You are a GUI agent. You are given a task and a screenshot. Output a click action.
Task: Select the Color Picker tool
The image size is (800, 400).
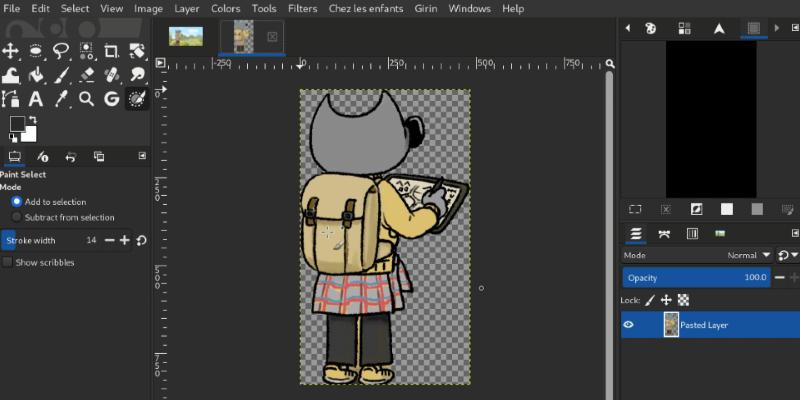pyautogui.click(x=61, y=99)
